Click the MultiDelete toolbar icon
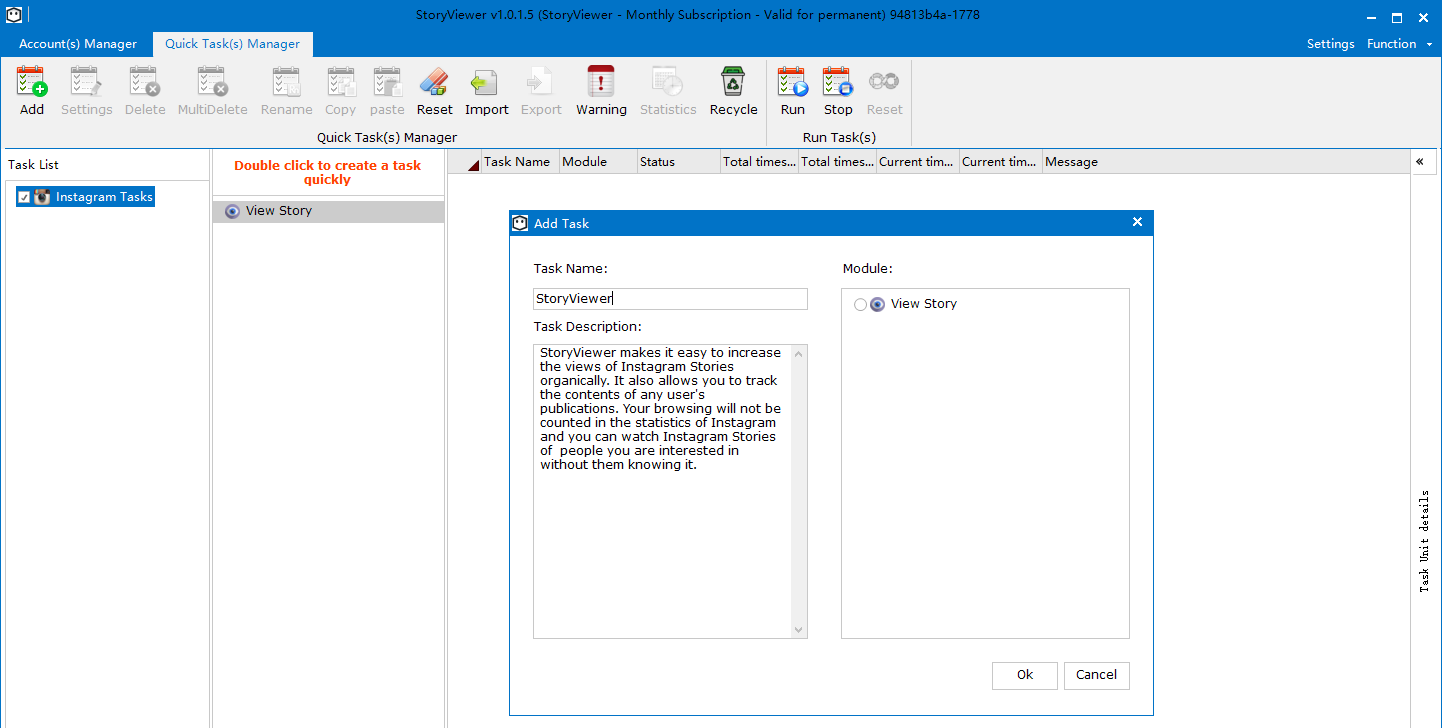The image size is (1442, 728). (213, 81)
